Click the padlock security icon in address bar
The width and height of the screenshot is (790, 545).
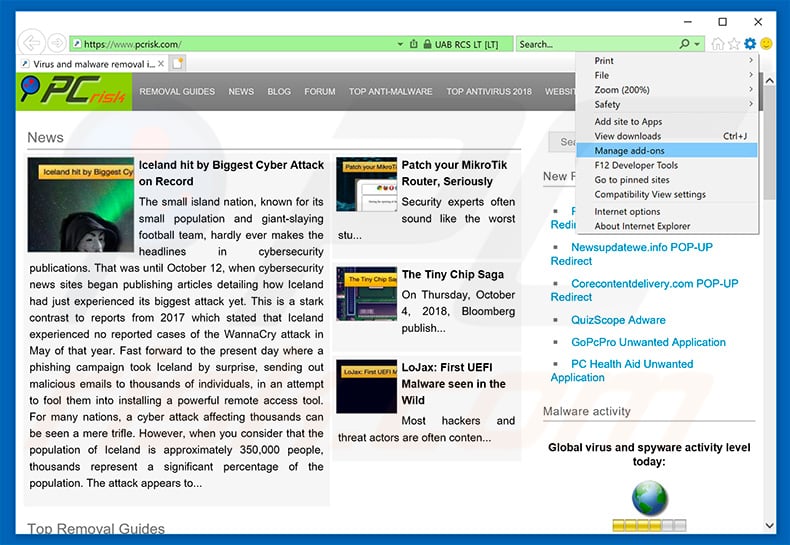click(x=427, y=44)
